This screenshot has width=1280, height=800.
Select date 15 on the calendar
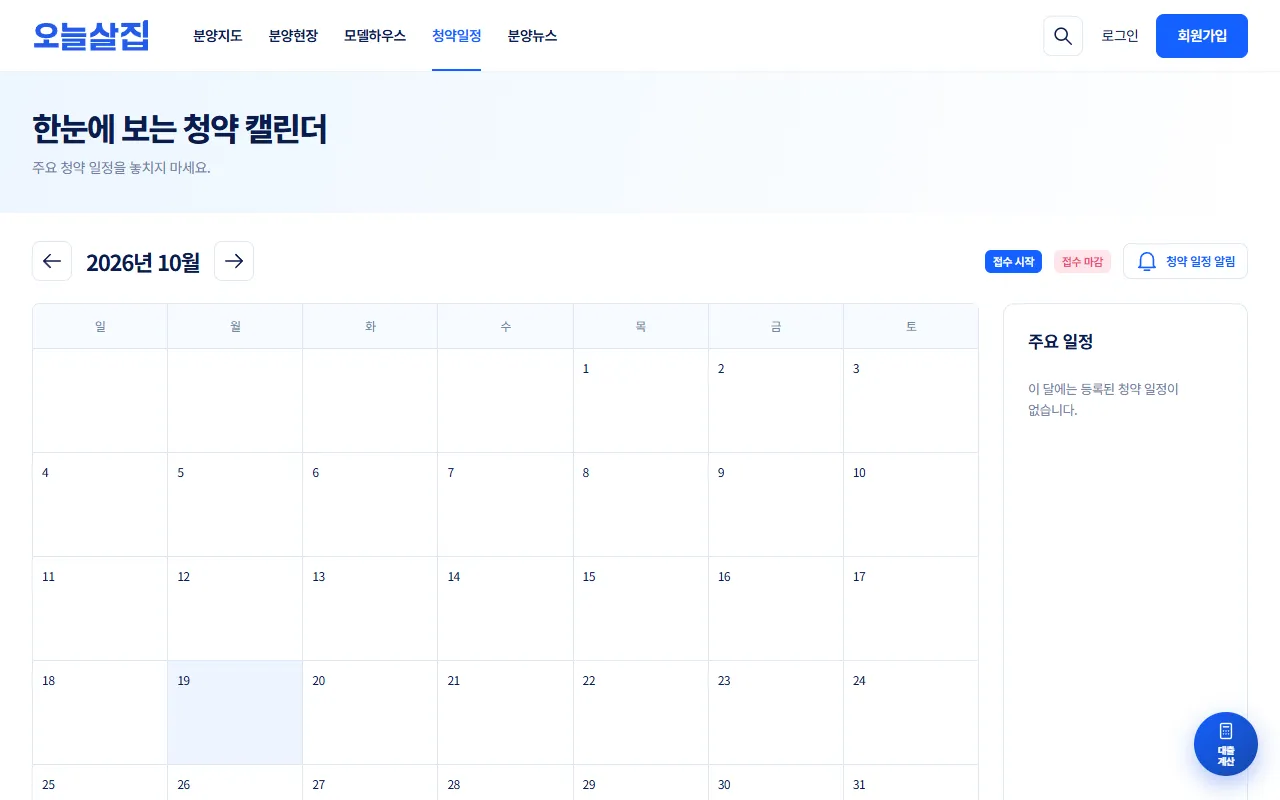(x=640, y=608)
